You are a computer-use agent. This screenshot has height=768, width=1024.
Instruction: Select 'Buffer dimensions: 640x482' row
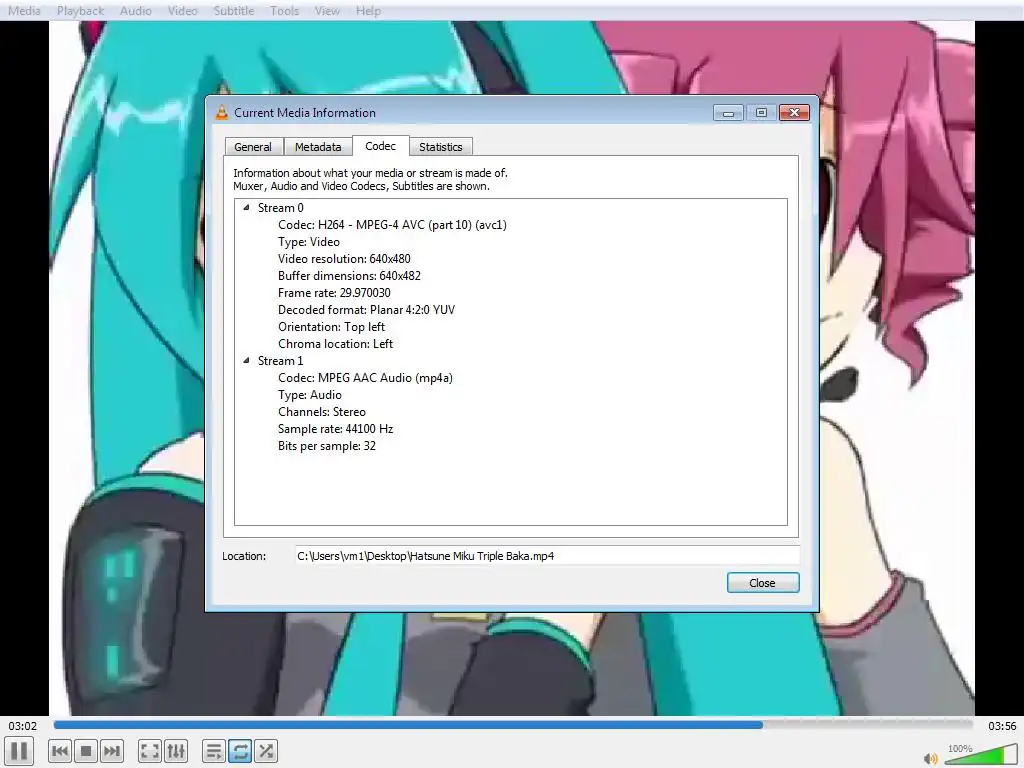click(x=349, y=276)
